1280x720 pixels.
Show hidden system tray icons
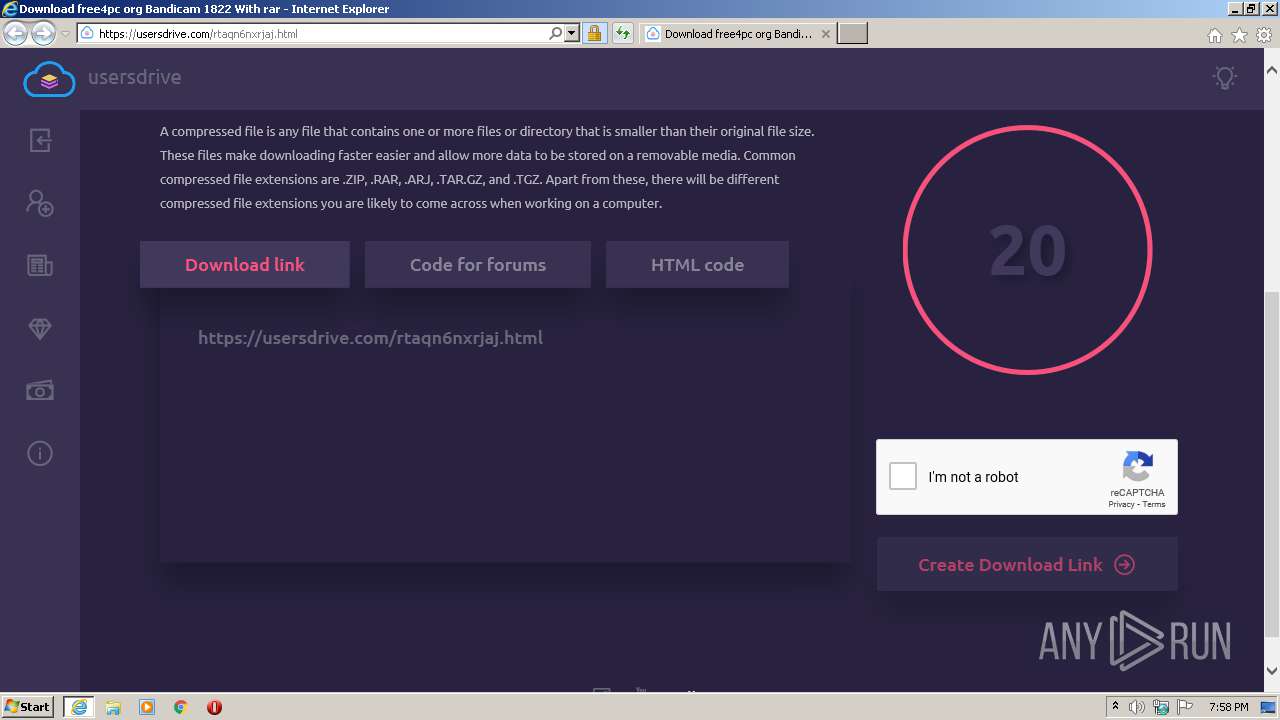tap(1115, 707)
